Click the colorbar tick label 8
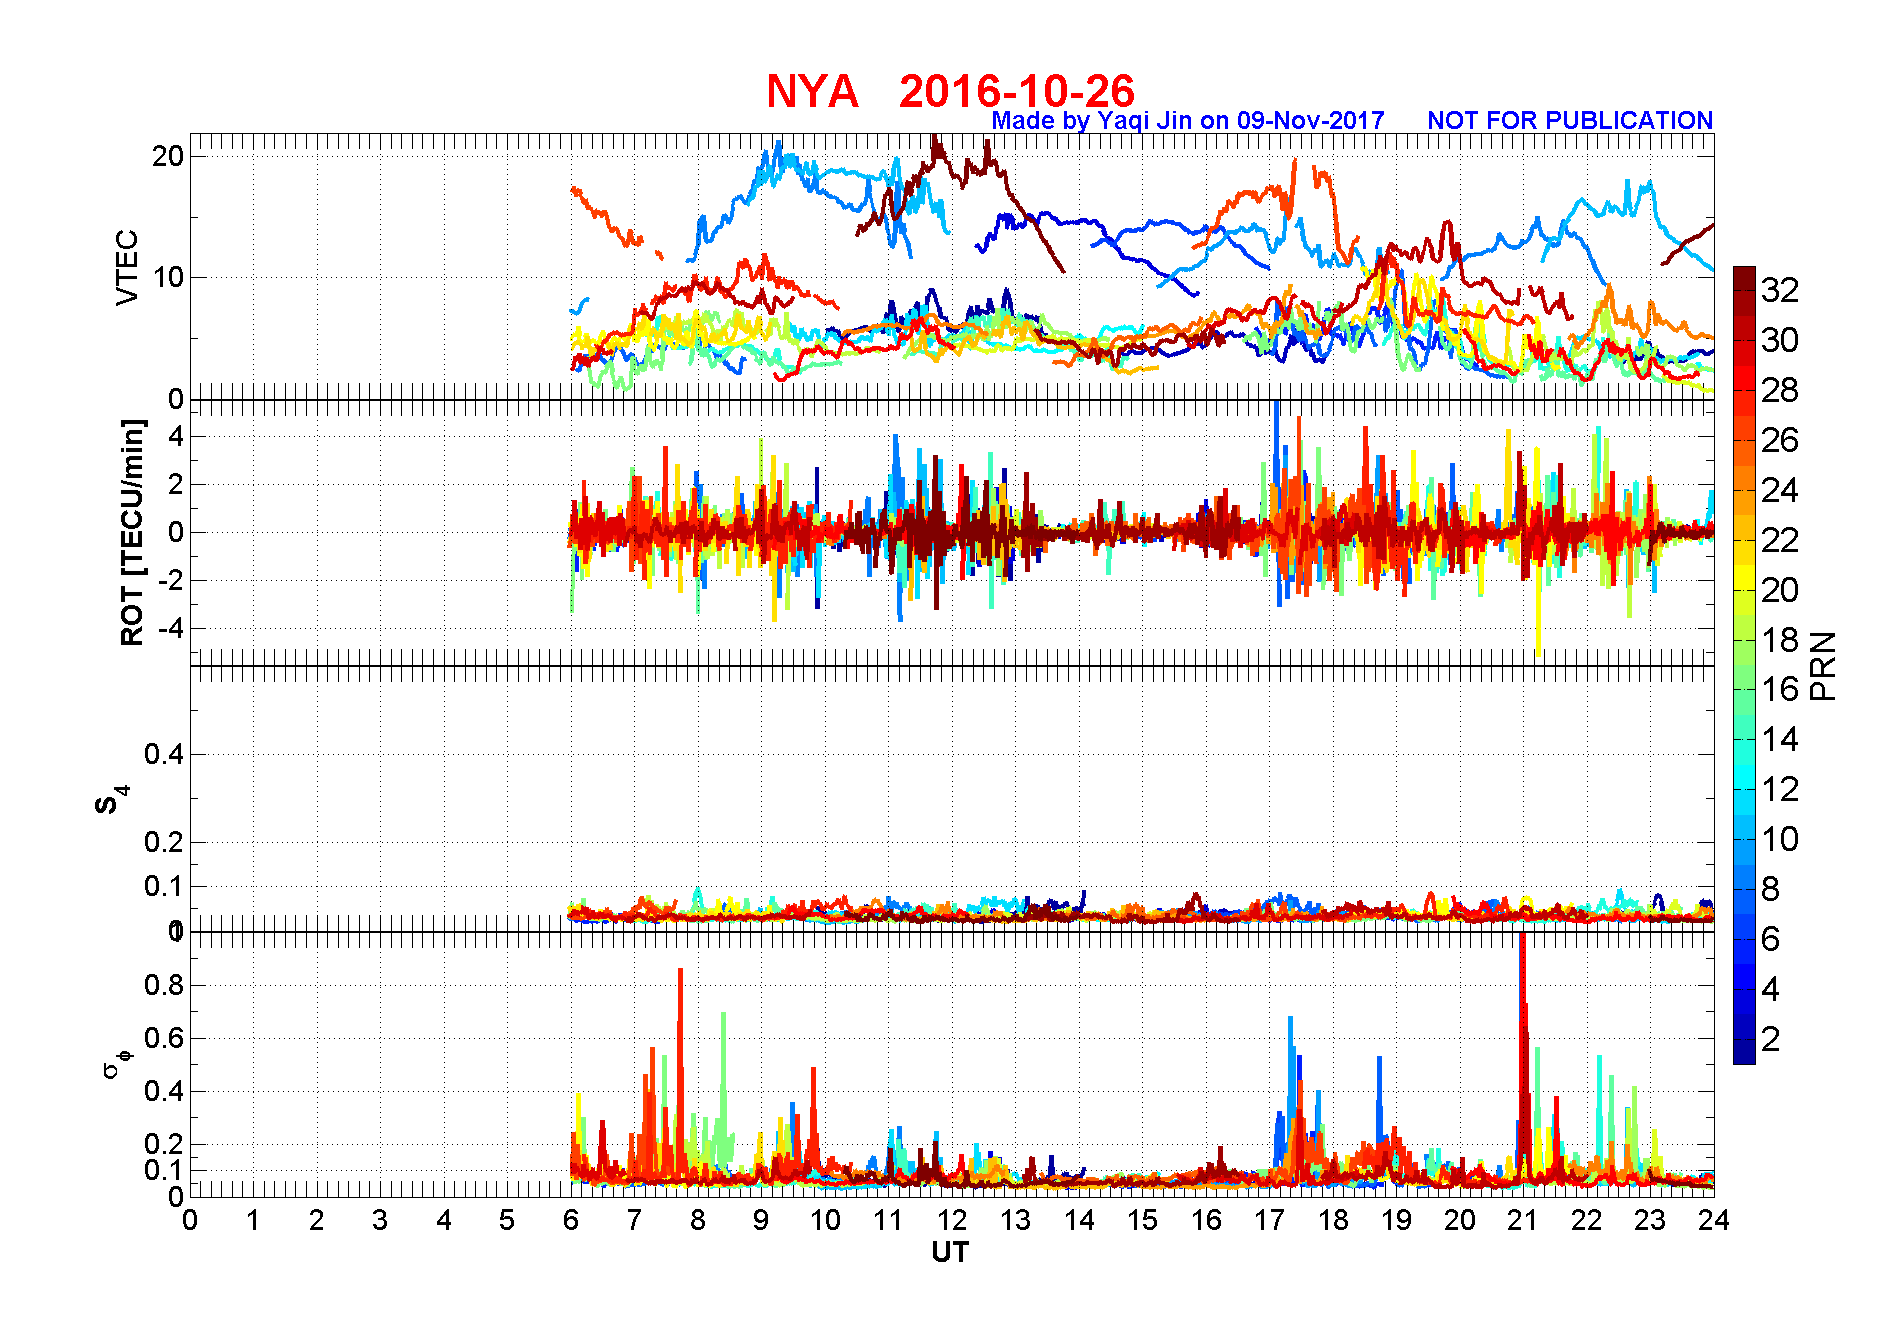Image resolution: width=1904 pixels, height=1330 pixels. pos(1771,889)
